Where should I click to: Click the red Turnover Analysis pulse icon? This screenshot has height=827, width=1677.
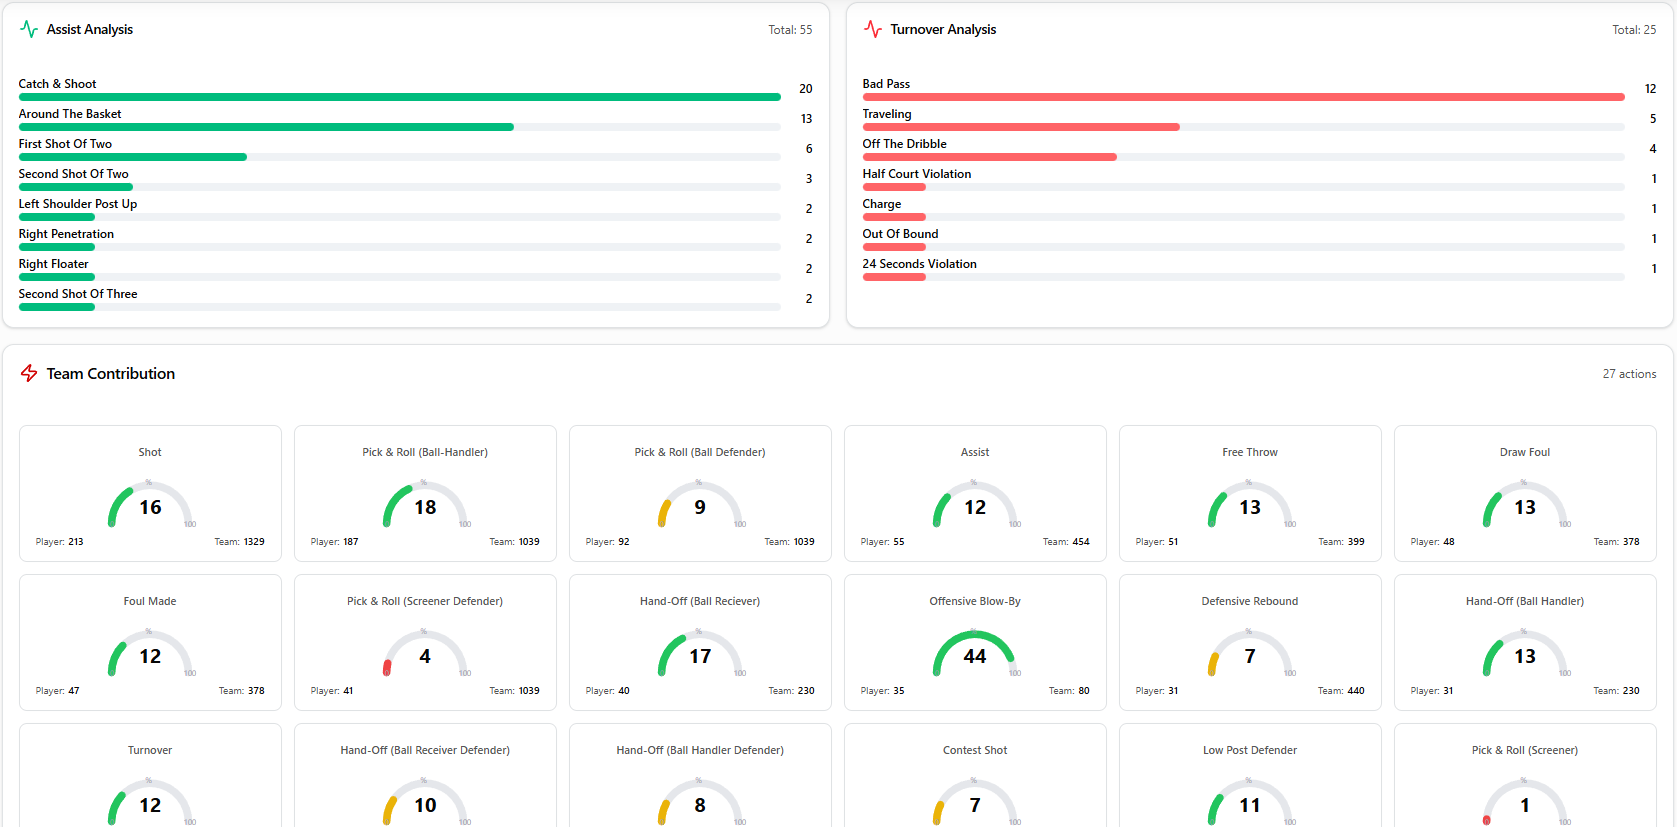[x=873, y=29]
